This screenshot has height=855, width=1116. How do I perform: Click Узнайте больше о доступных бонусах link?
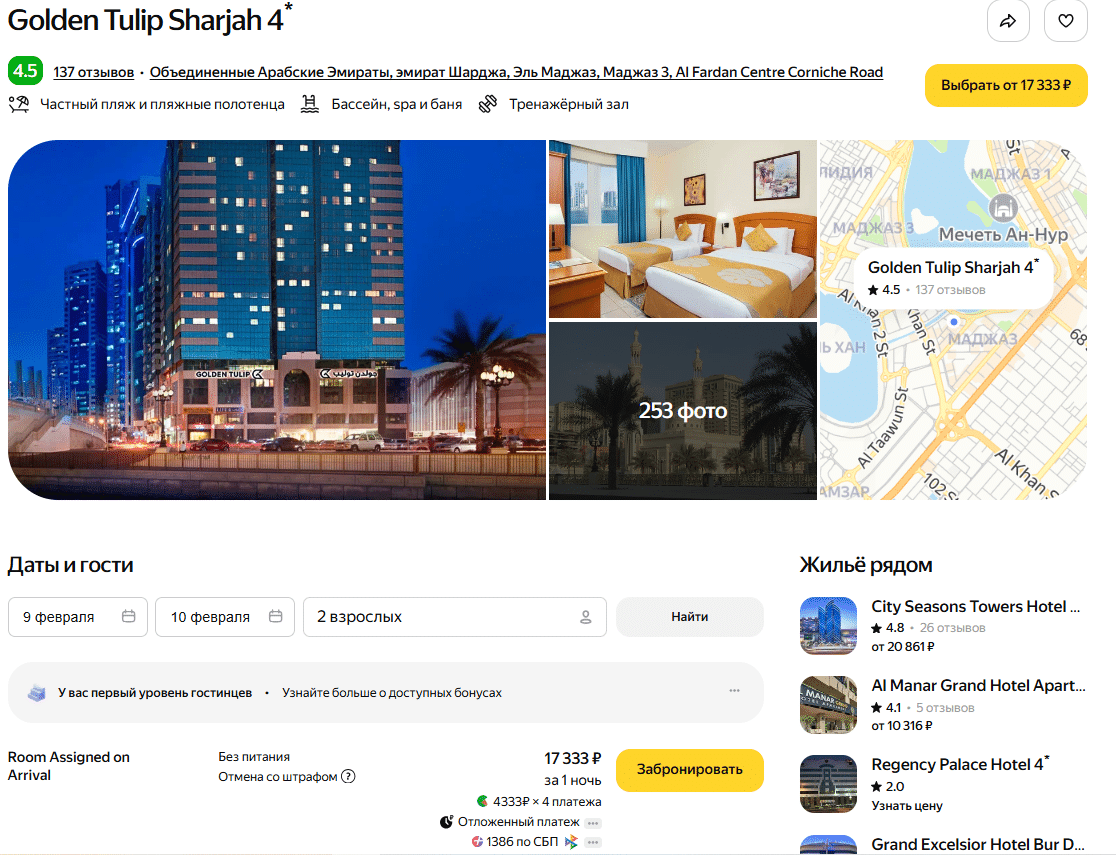click(391, 693)
